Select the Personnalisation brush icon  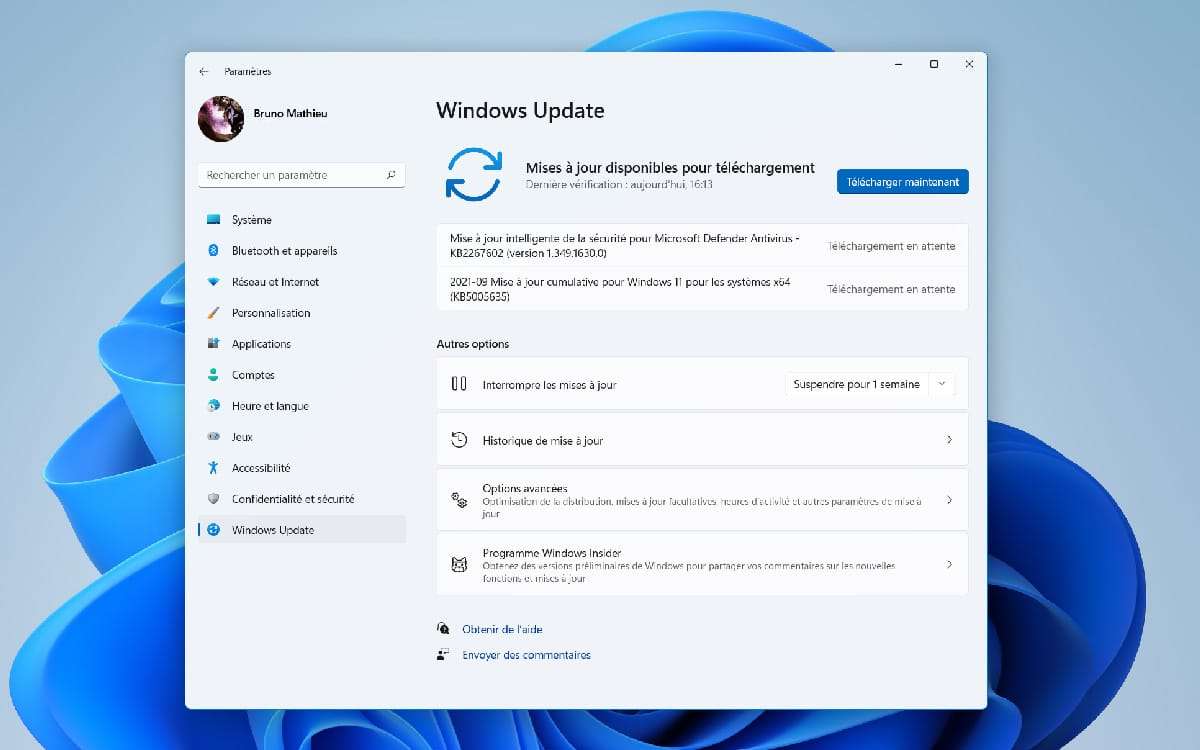213,313
